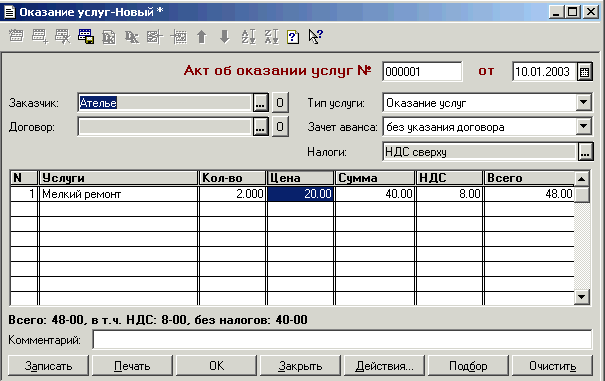Open the Налоги ellipsis selection button
The image size is (605, 381).
click(x=585, y=152)
